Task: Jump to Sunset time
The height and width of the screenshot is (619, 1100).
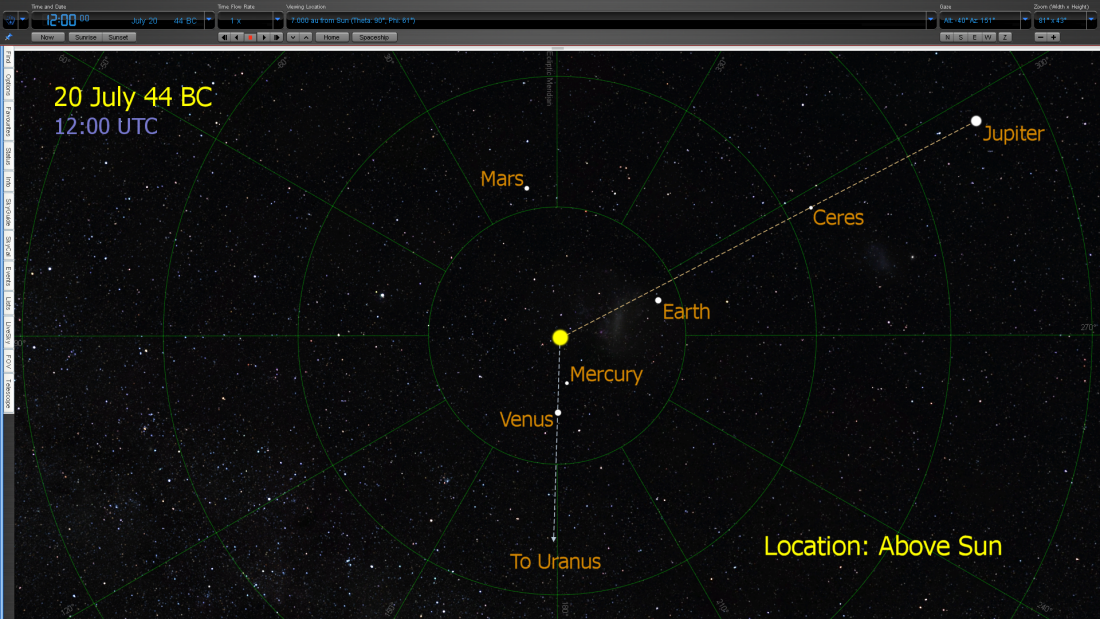Action: (x=119, y=37)
